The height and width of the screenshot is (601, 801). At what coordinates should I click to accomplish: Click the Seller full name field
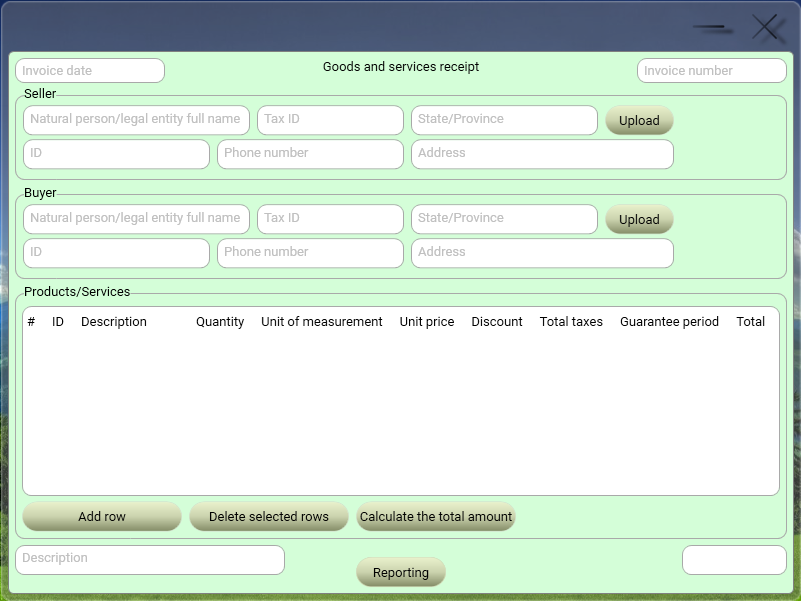click(136, 120)
